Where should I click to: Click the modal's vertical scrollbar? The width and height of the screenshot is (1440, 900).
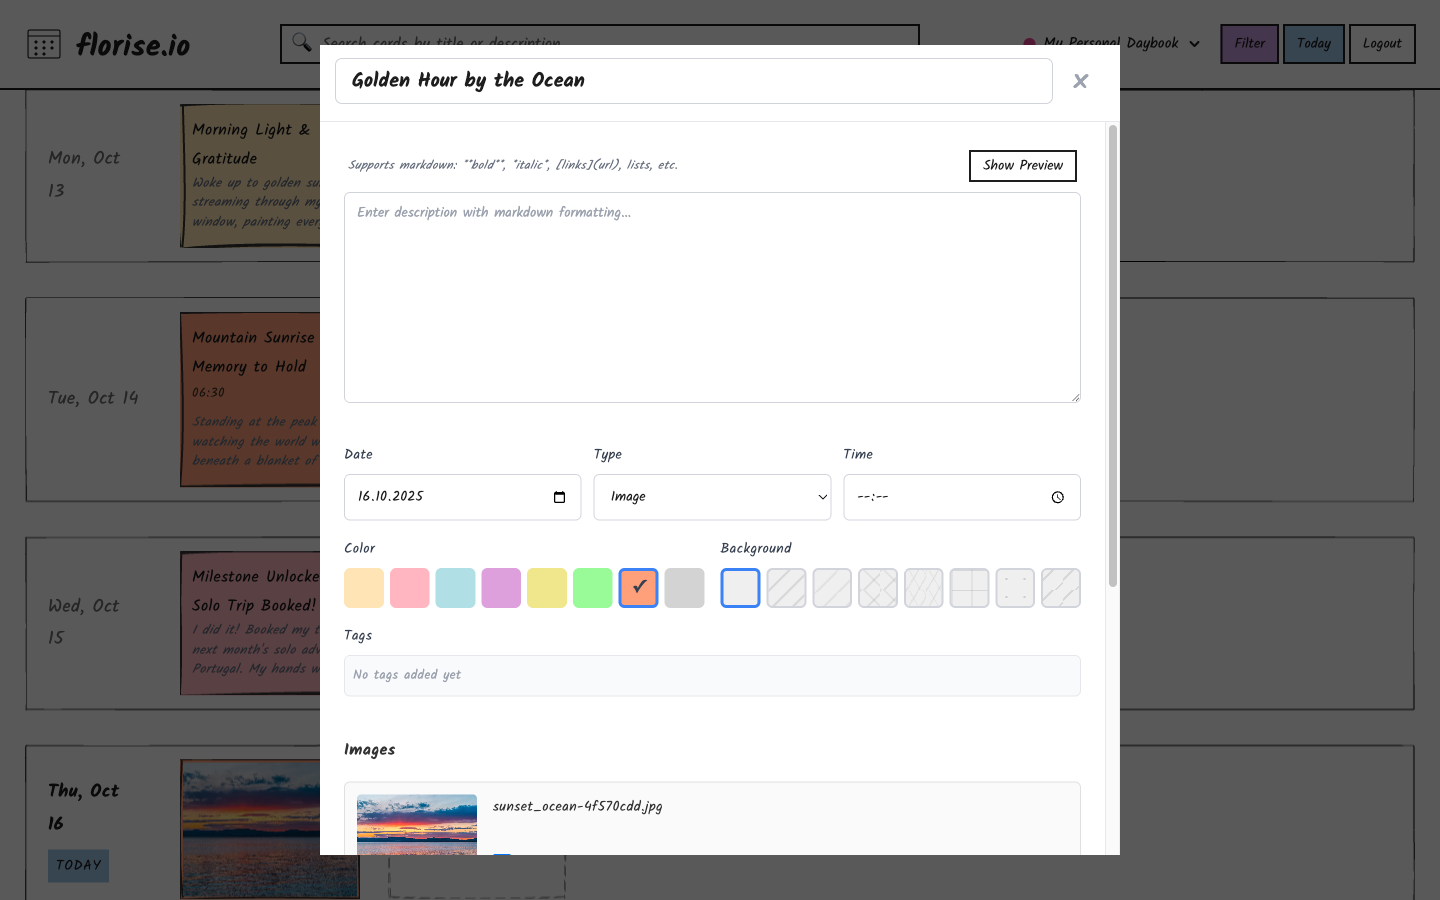[1112, 355]
